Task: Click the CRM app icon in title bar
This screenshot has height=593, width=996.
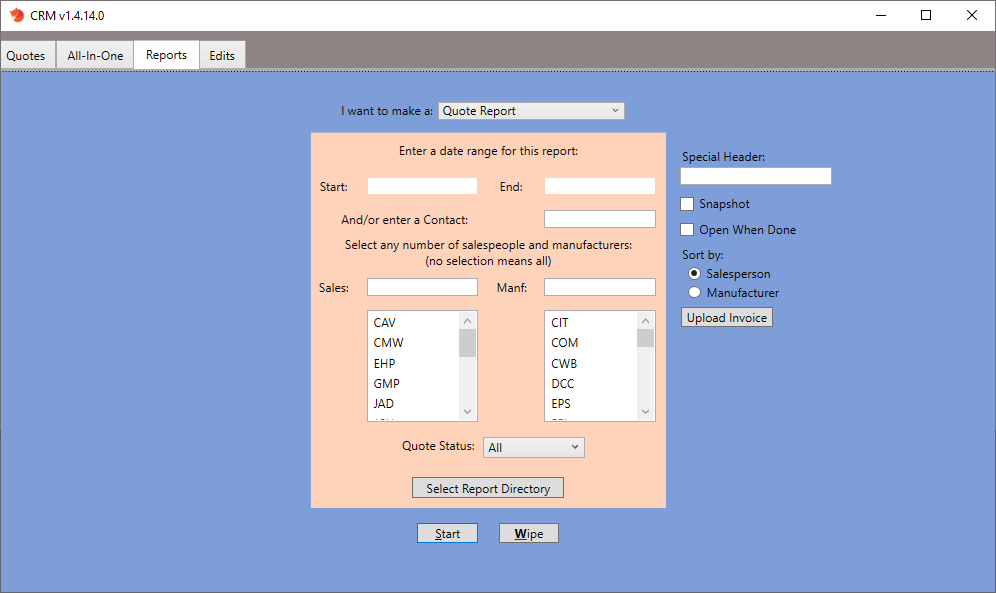Action: pyautogui.click(x=17, y=15)
